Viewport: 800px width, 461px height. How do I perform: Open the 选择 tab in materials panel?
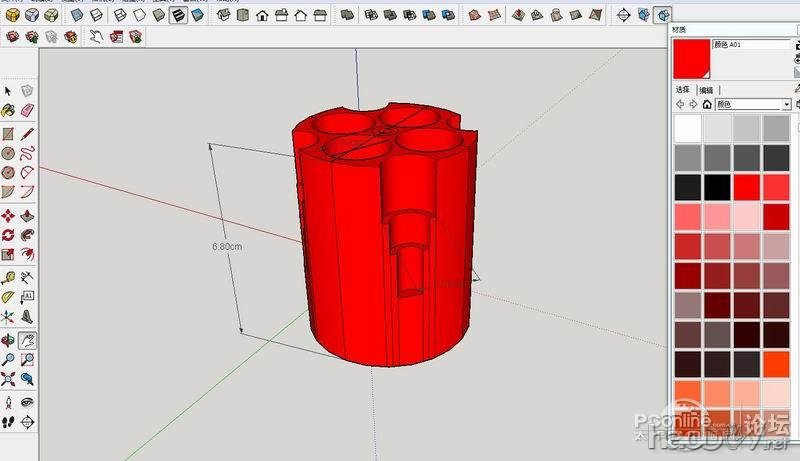(x=683, y=90)
